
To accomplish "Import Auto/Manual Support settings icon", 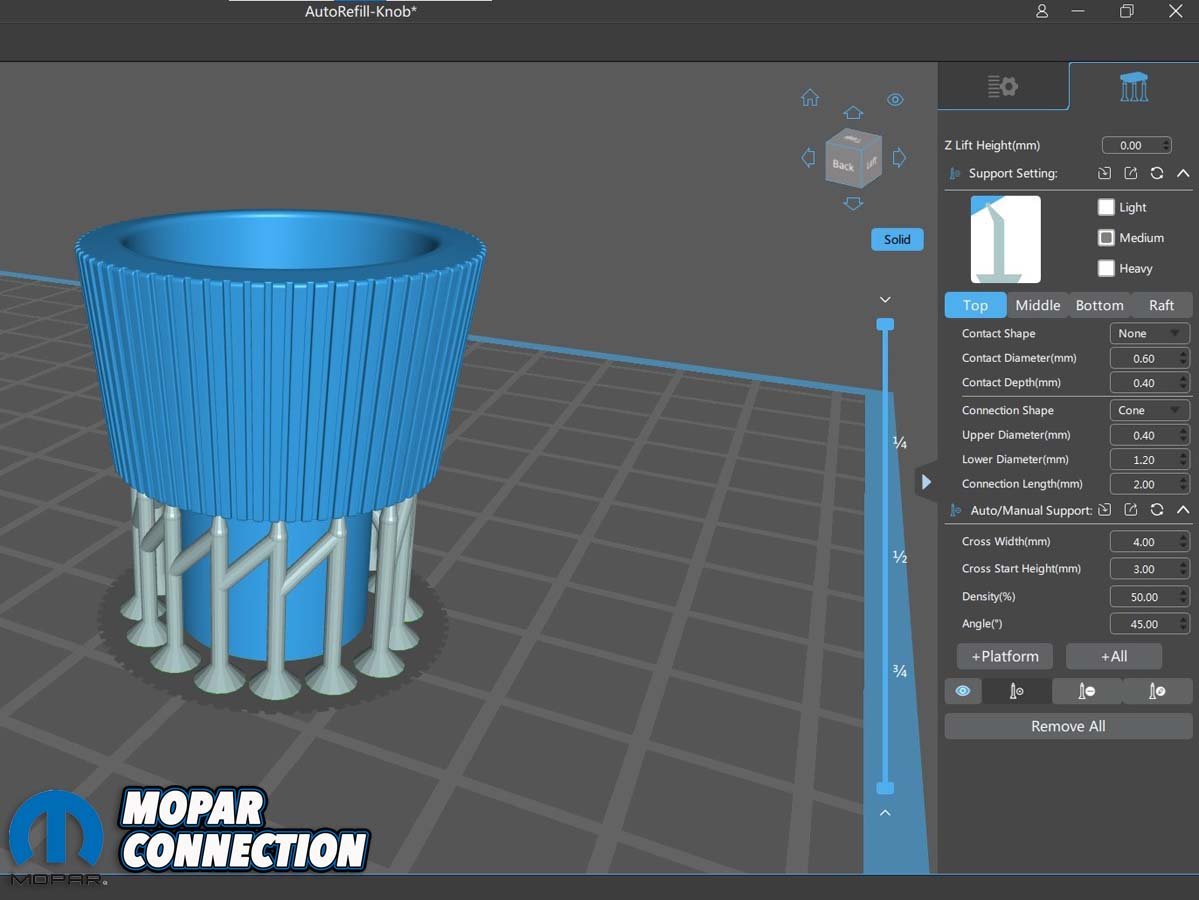I will pos(1104,510).
